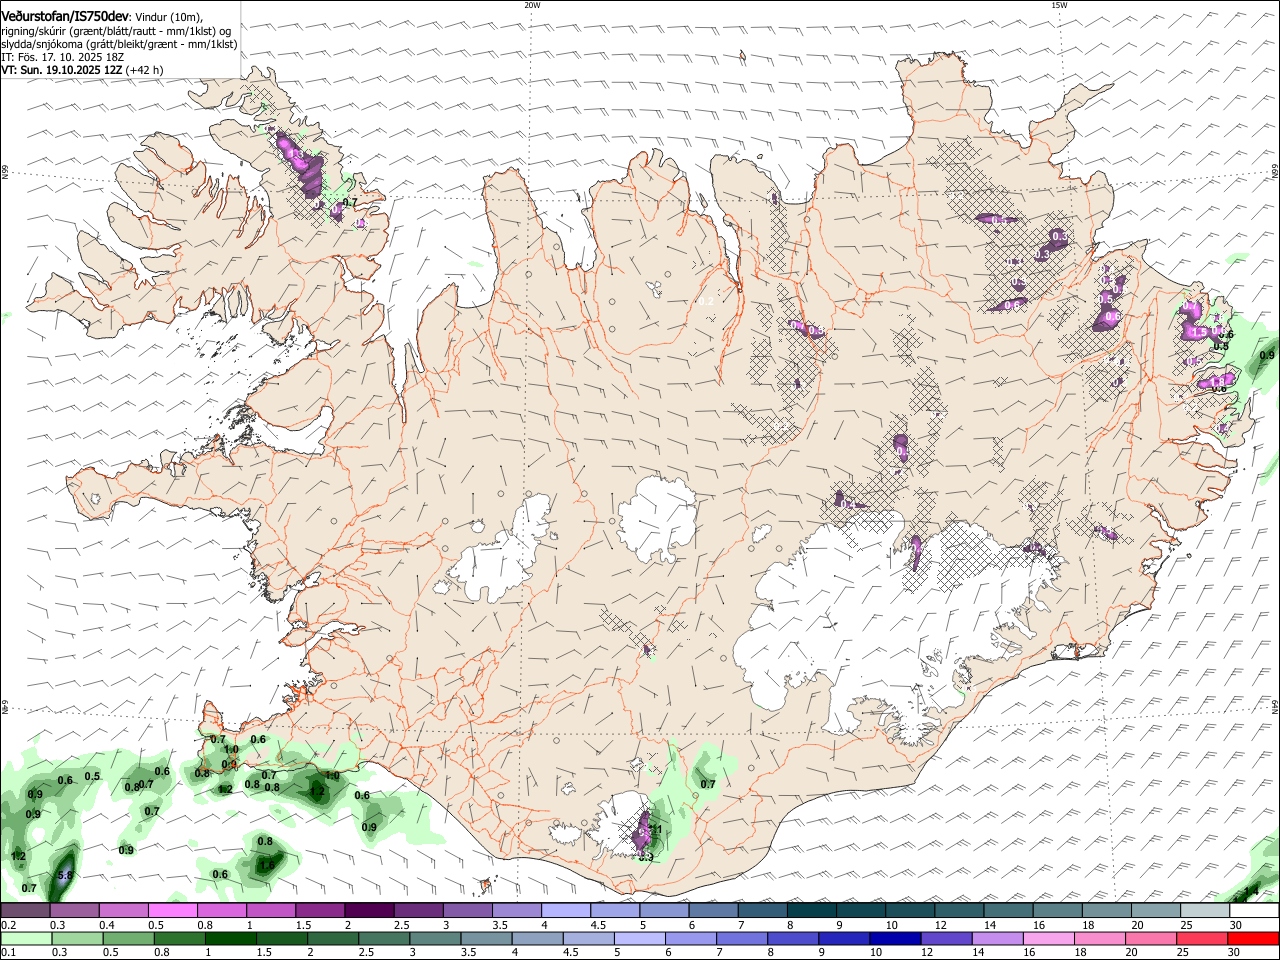Viewport: 1280px width, 960px height.
Task: Click the upper-row legend label 0.2
Action: [9, 925]
